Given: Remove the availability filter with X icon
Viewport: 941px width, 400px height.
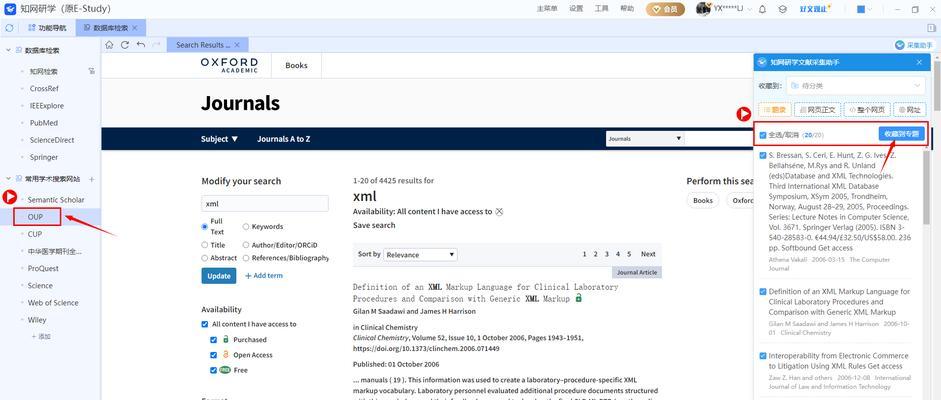Looking at the screenshot, I should point(499,212).
